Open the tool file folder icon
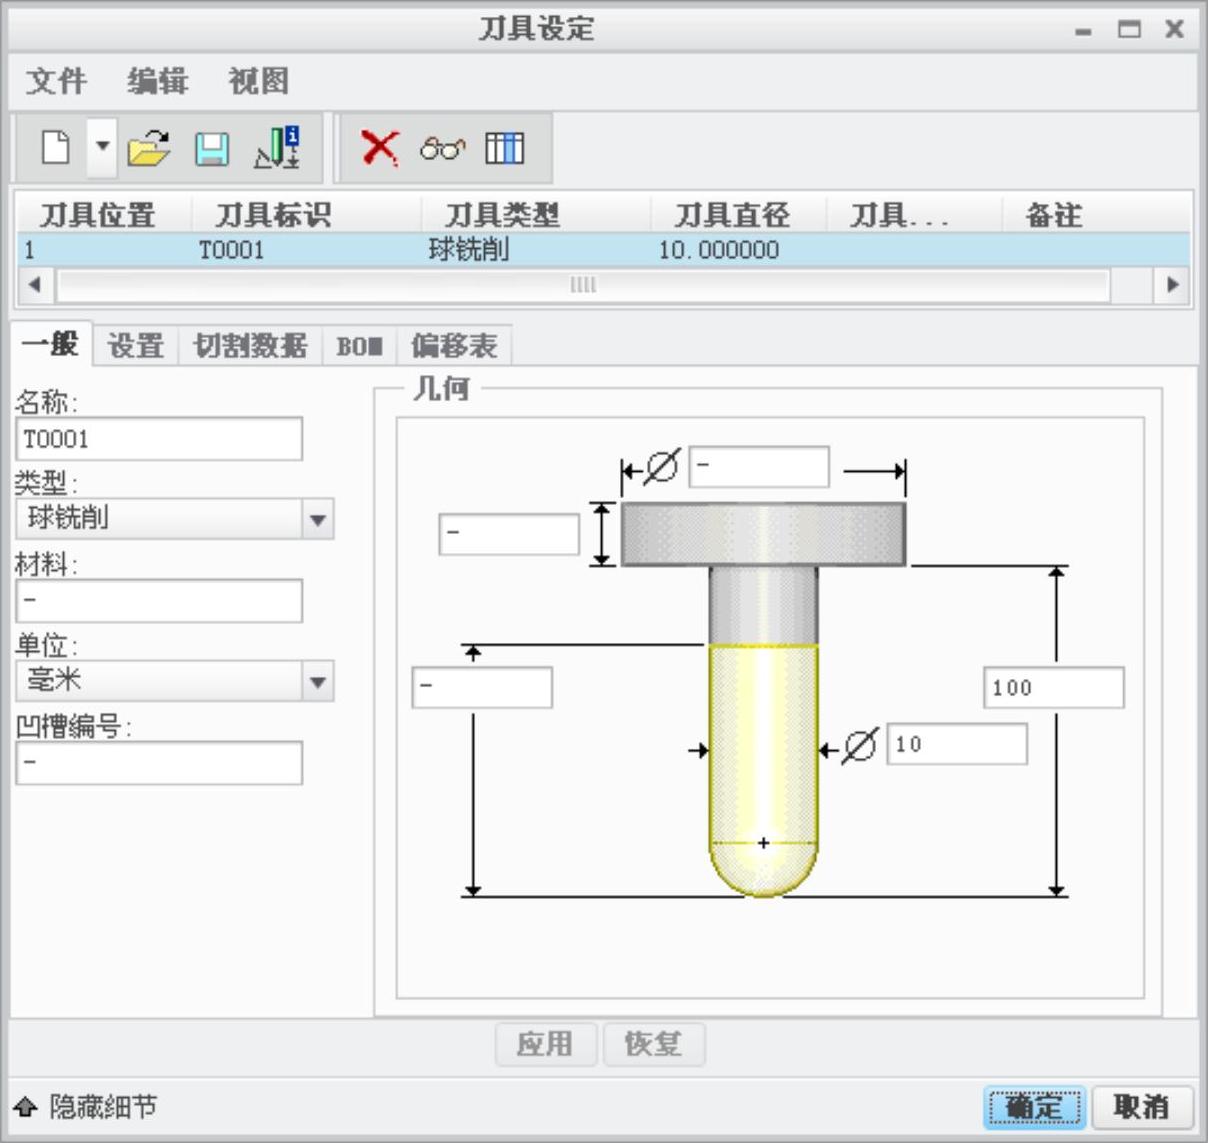 (149, 149)
